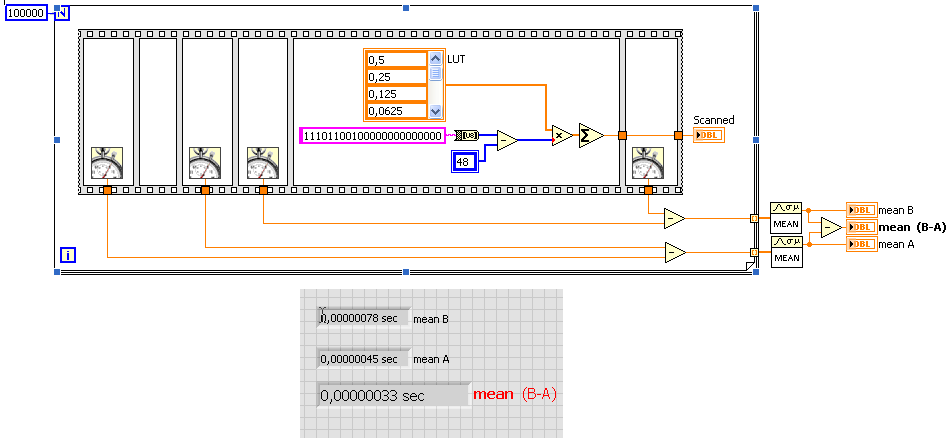Click the sequence tunnel below the last frame stopwatch
The image size is (952, 444).
click(648, 190)
